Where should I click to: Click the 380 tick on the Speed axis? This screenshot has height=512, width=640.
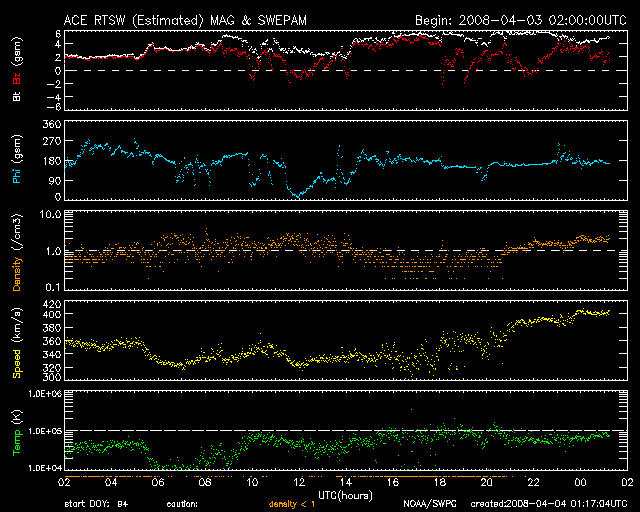tap(52, 328)
